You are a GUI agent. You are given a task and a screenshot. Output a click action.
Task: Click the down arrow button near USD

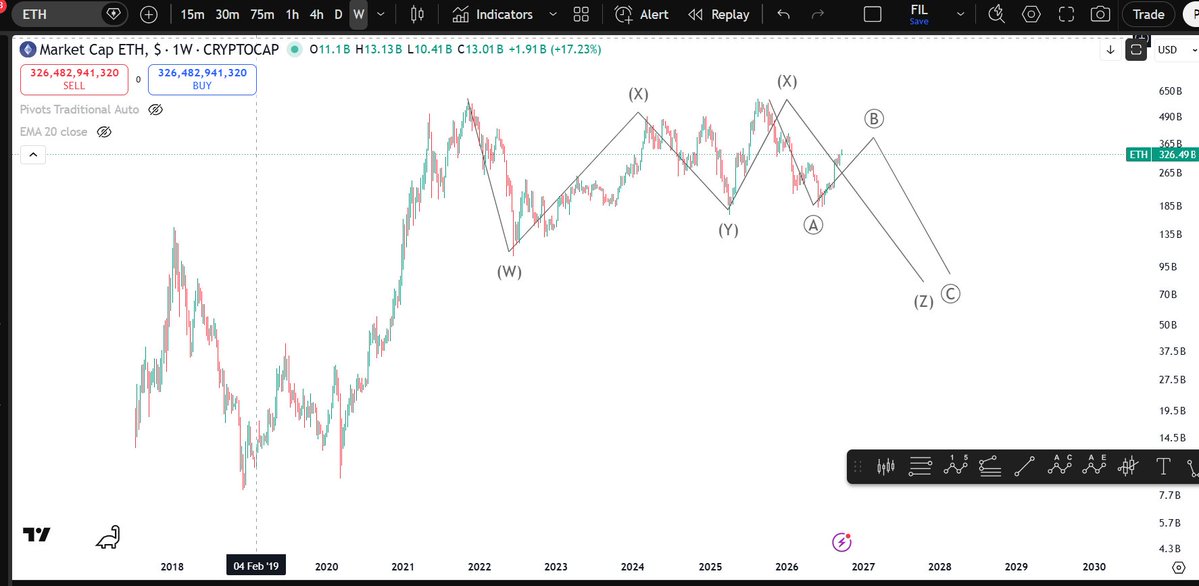tap(1110, 50)
